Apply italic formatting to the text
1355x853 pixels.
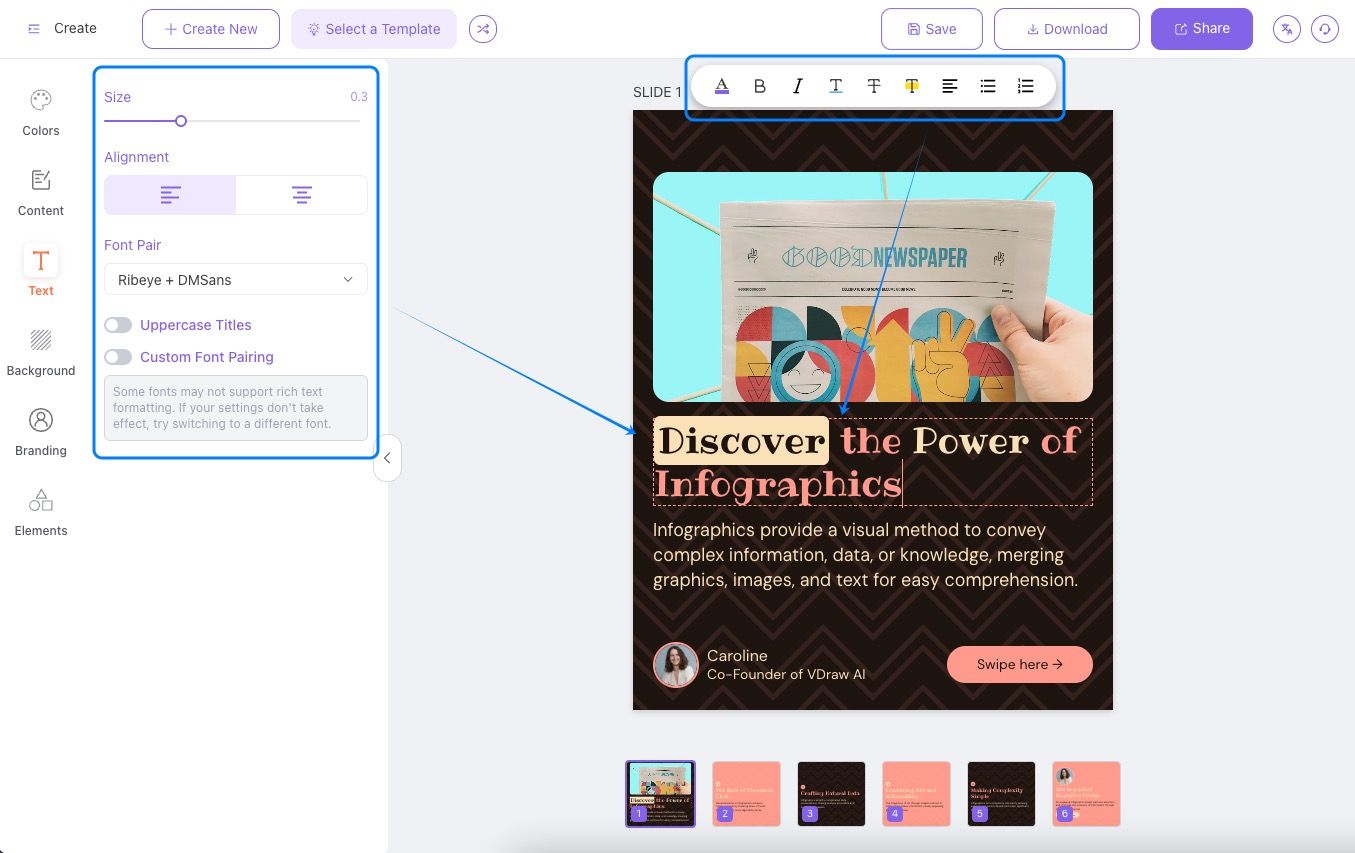[x=797, y=86]
